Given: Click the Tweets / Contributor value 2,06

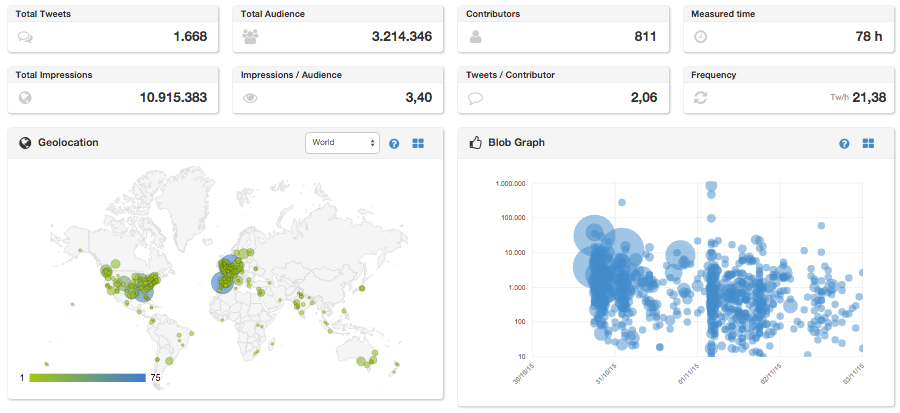Looking at the screenshot, I should tap(643, 98).
